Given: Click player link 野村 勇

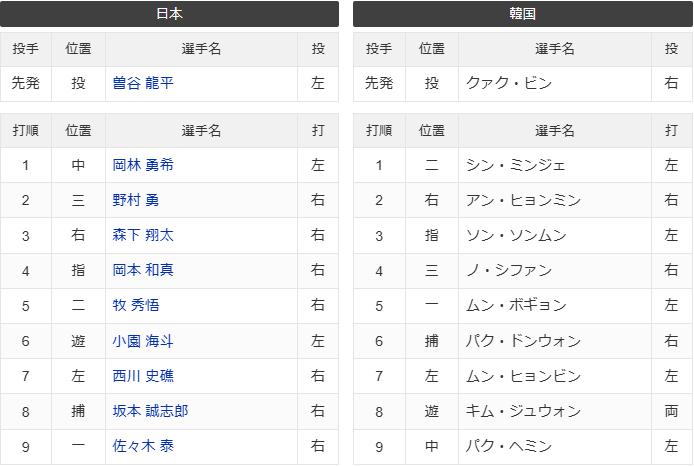Looking at the screenshot, I should click(x=135, y=200).
